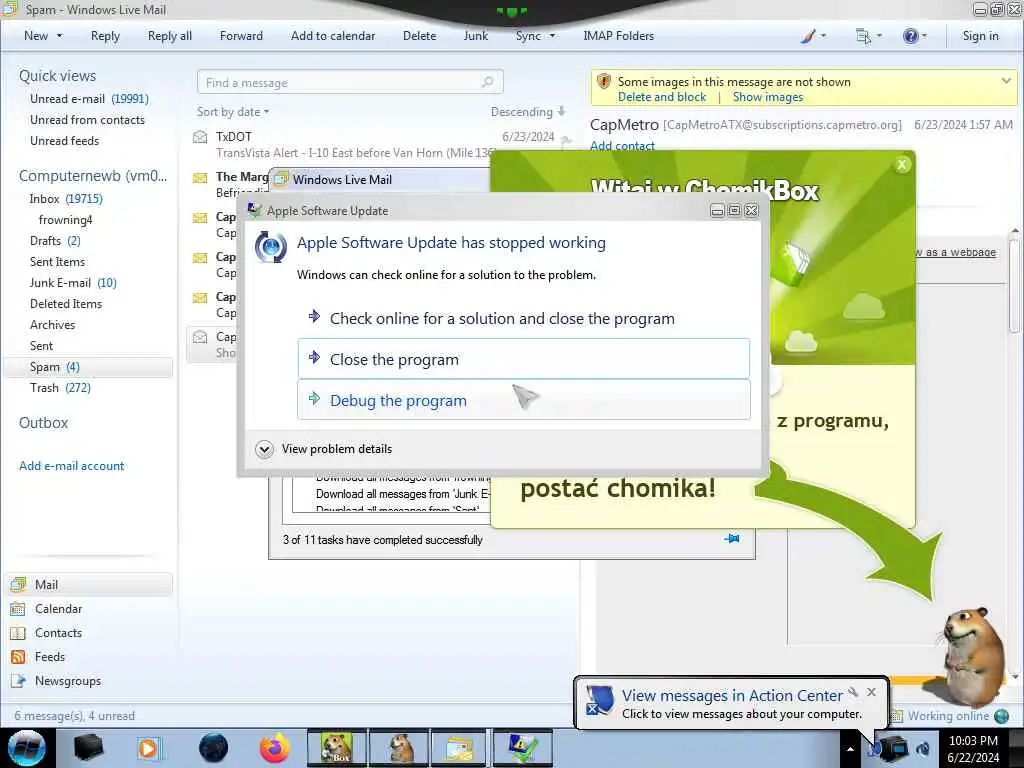This screenshot has height=768, width=1024.
Task: Open the frowning4 subfolder
Action: click(65, 219)
